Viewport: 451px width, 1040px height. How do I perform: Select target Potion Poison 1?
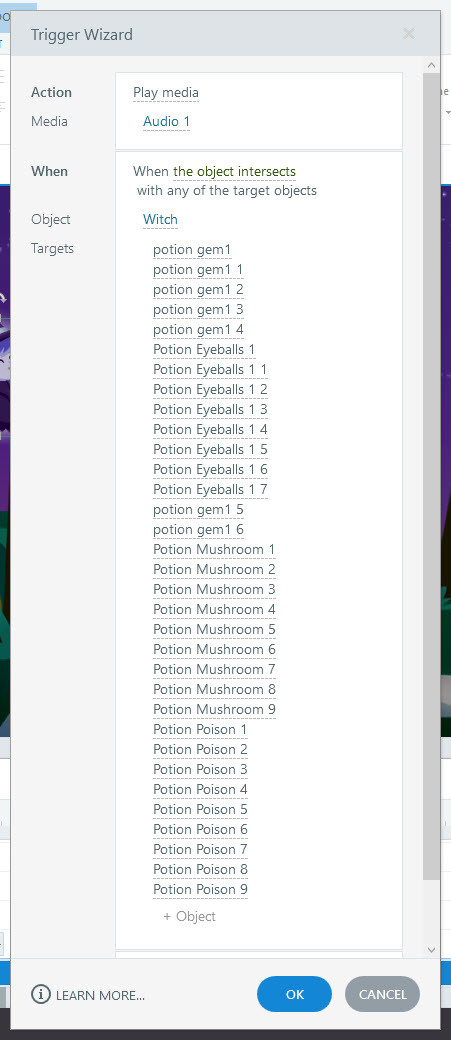[200, 730]
